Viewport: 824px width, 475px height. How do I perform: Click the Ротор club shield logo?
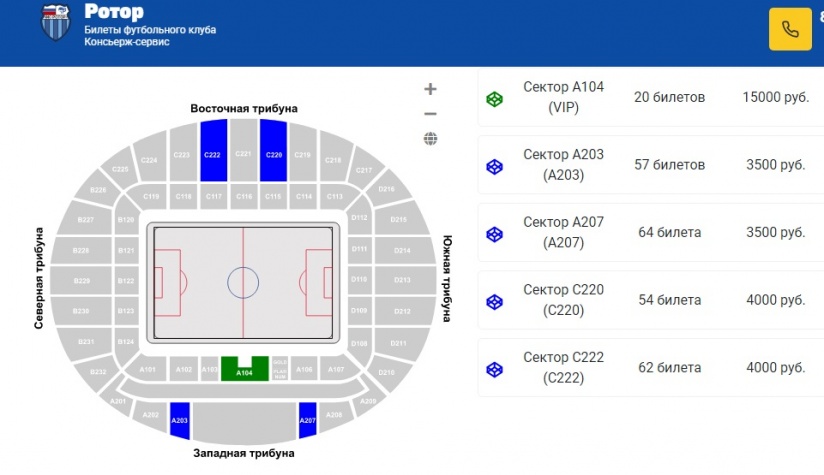coord(56,22)
